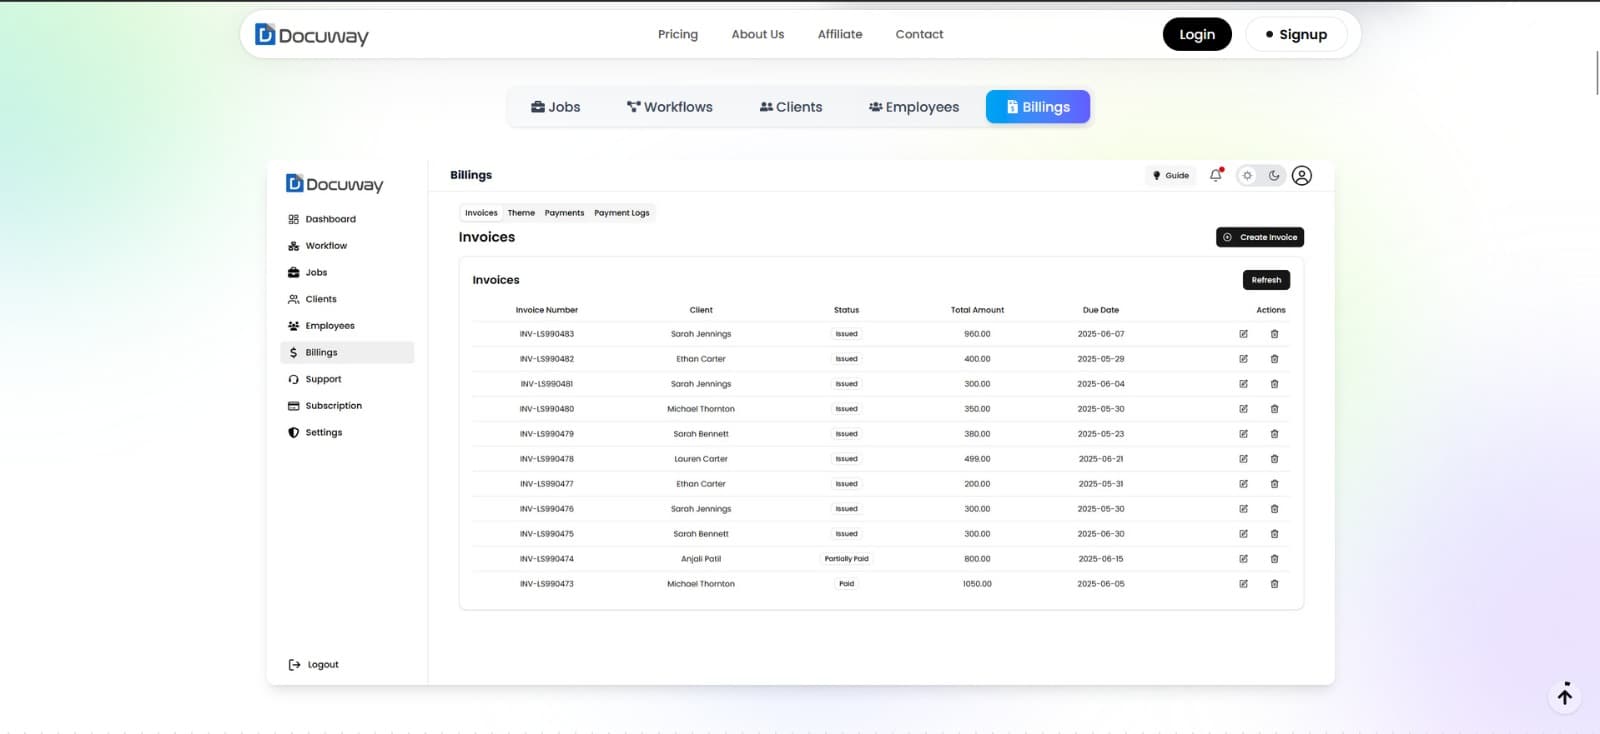Go to Dashboard in the sidebar
The height and width of the screenshot is (734, 1600).
coord(330,219)
